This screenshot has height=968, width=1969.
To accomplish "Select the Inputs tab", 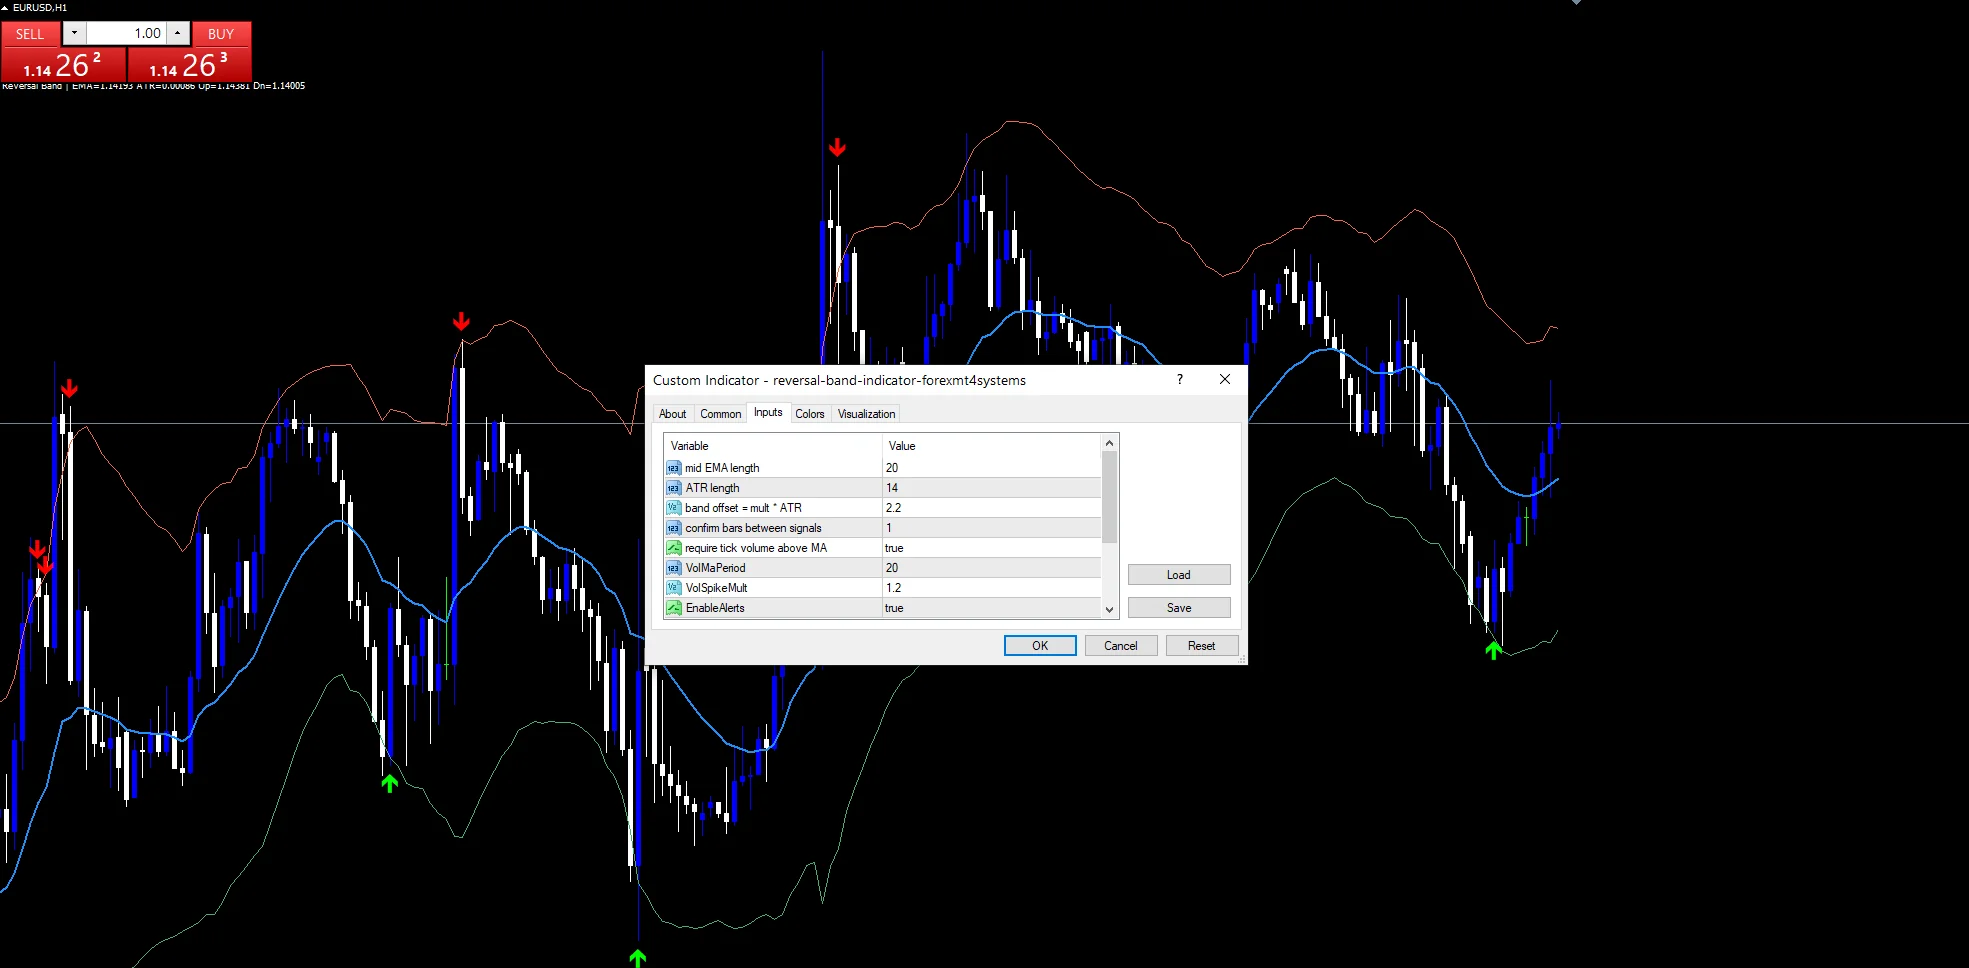I will [768, 412].
